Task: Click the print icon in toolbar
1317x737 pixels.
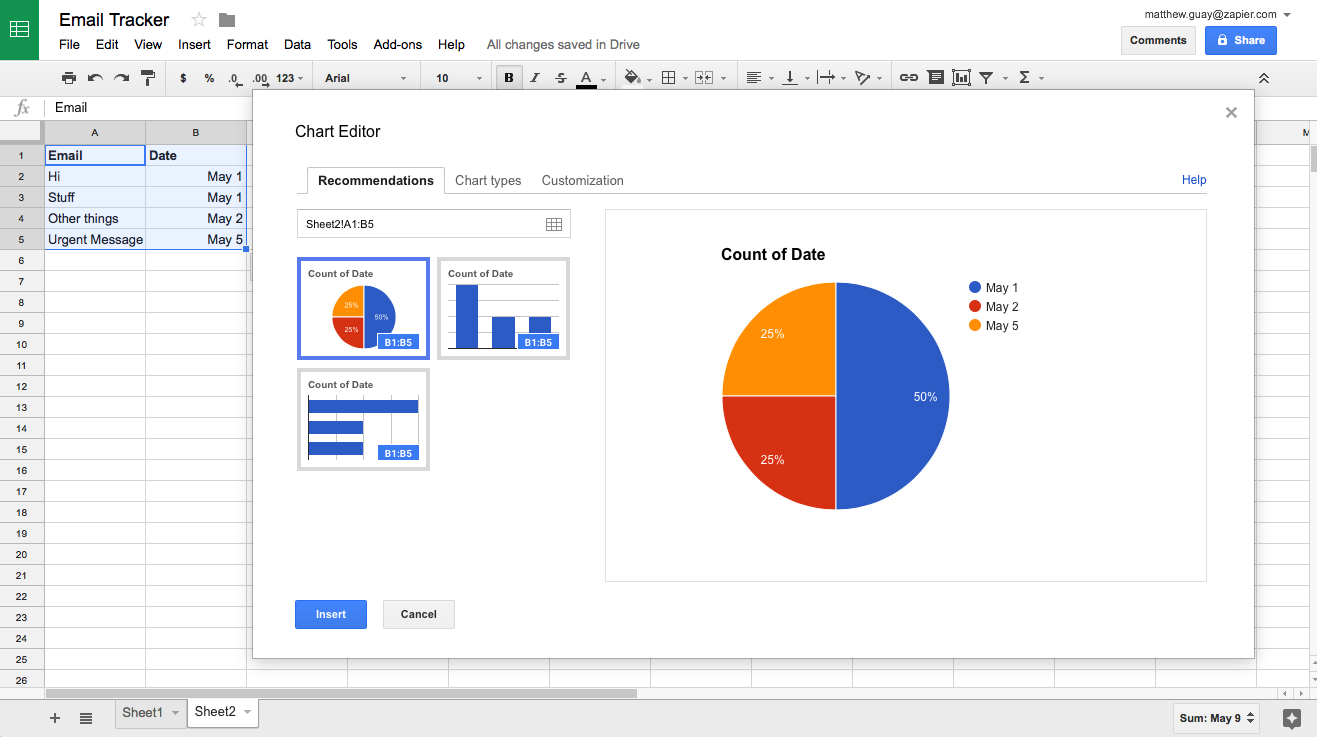Action: 69,78
